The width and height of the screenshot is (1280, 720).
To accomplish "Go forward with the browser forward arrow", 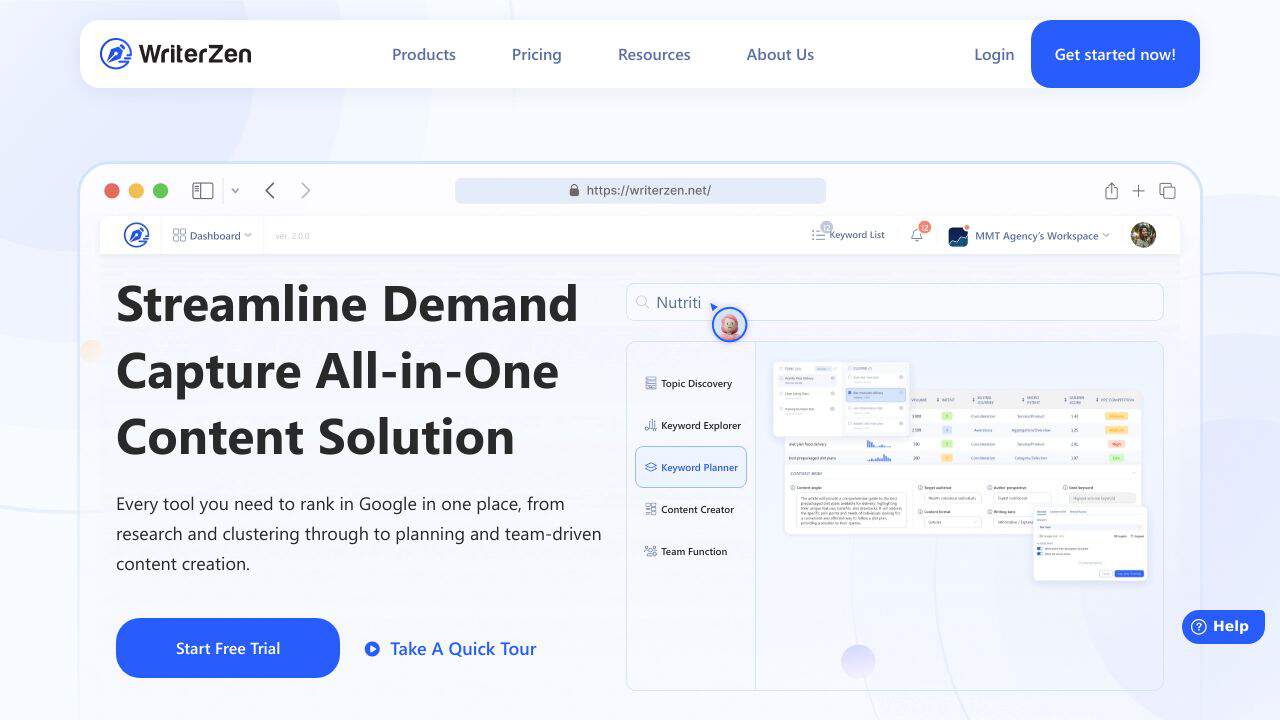I will click(306, 190).
